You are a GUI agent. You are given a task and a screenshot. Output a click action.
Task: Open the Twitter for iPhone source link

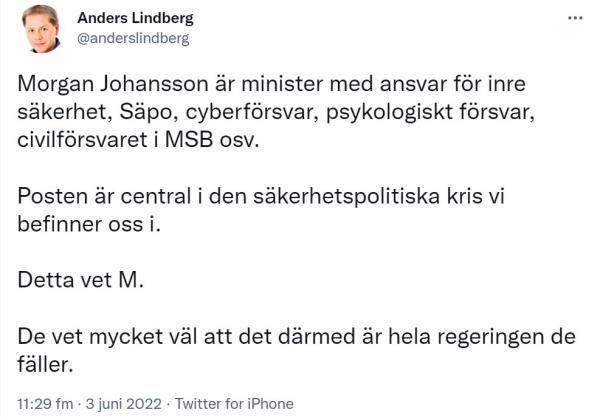234,404
